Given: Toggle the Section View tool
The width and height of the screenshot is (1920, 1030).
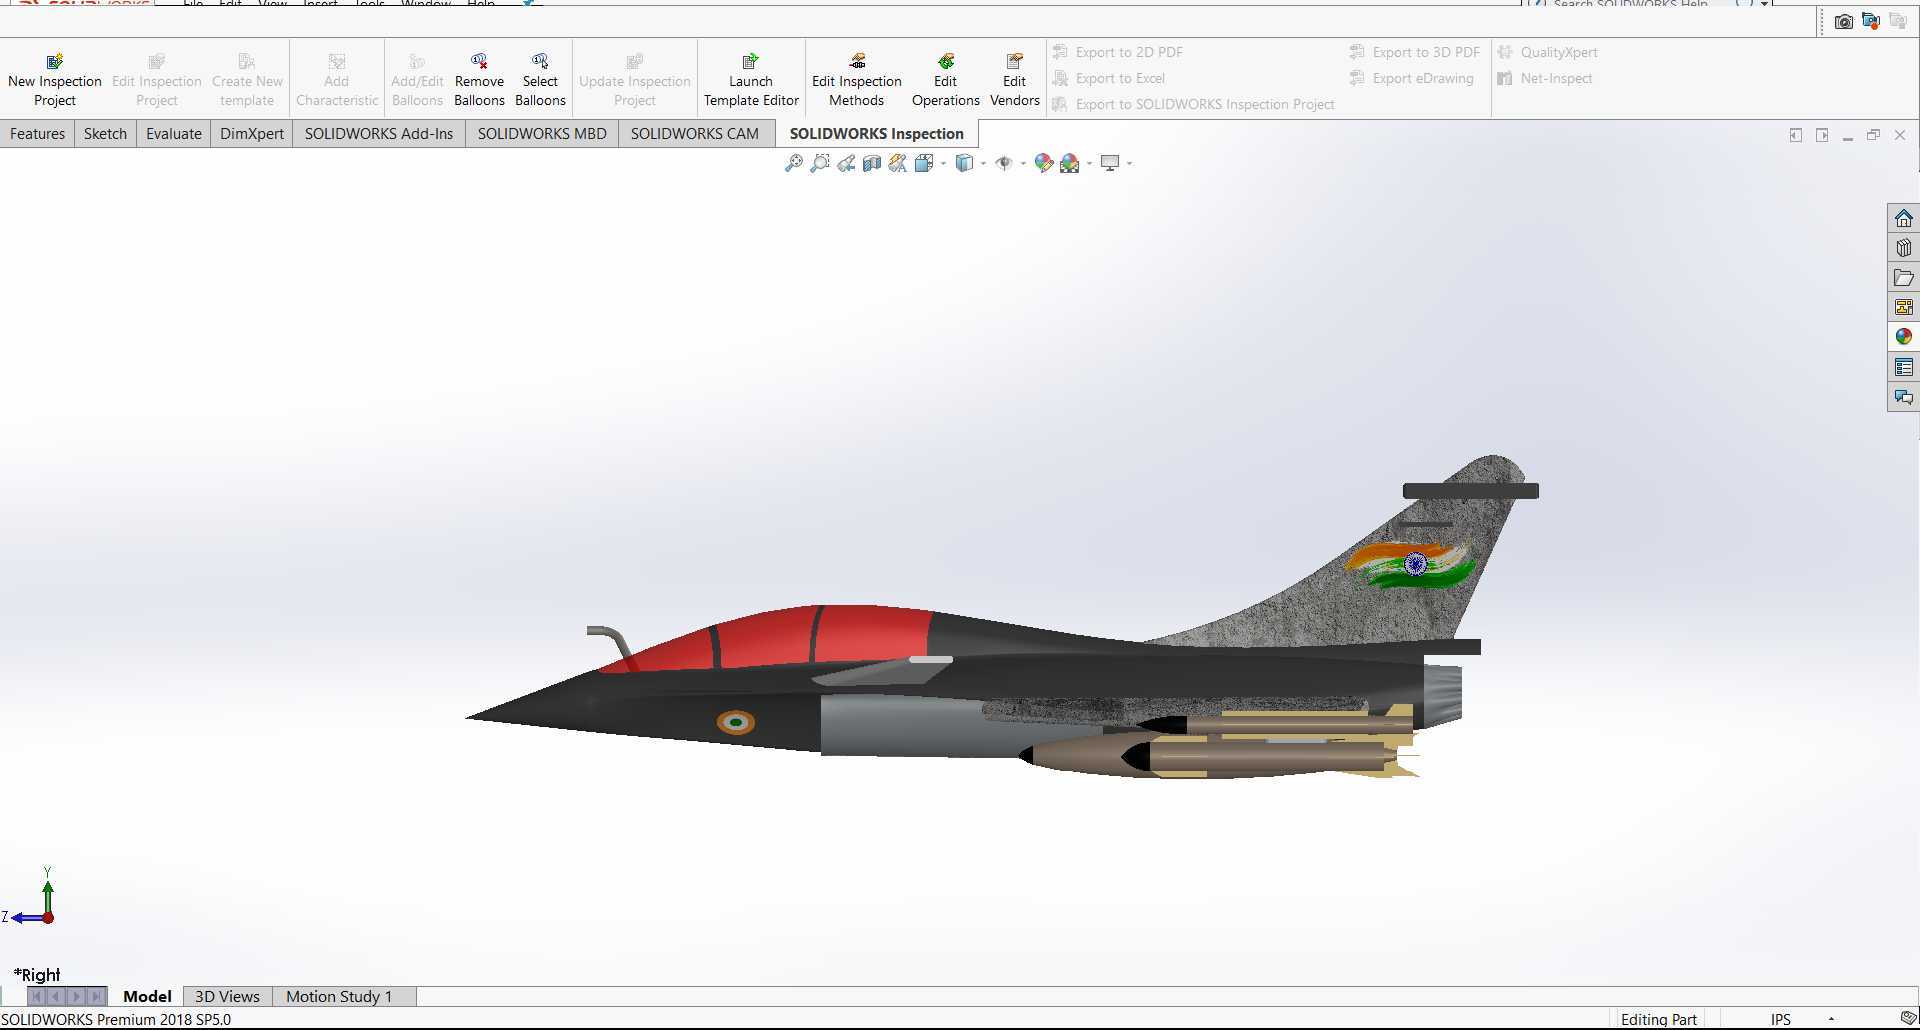Looking at the screenshot, I should tap(872, 163).
